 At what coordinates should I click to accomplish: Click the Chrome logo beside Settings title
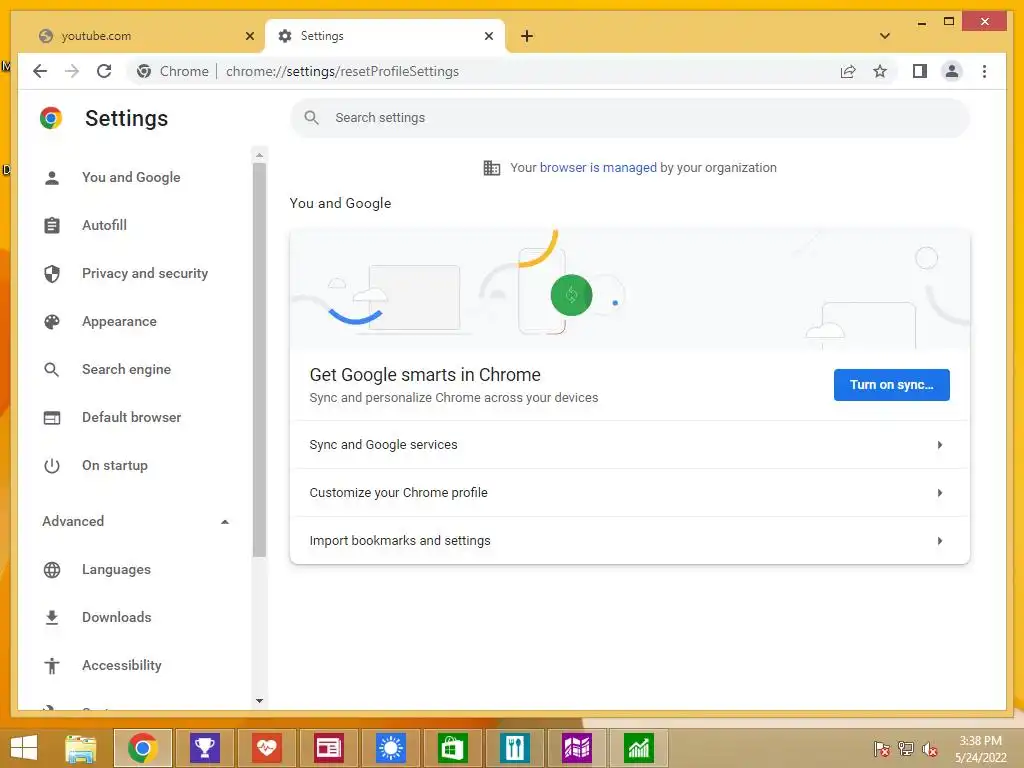[x=51, y=118]
